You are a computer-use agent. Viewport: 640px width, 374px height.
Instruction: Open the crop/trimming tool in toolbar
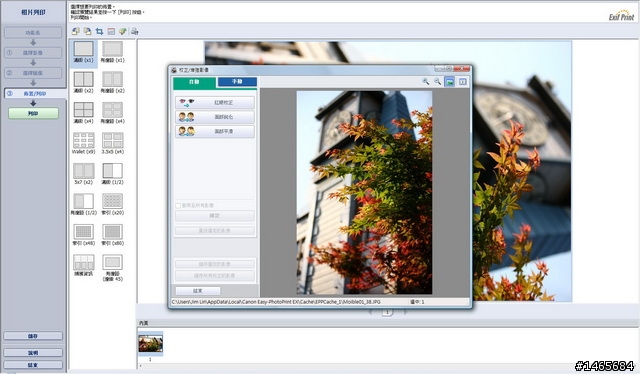99,31
